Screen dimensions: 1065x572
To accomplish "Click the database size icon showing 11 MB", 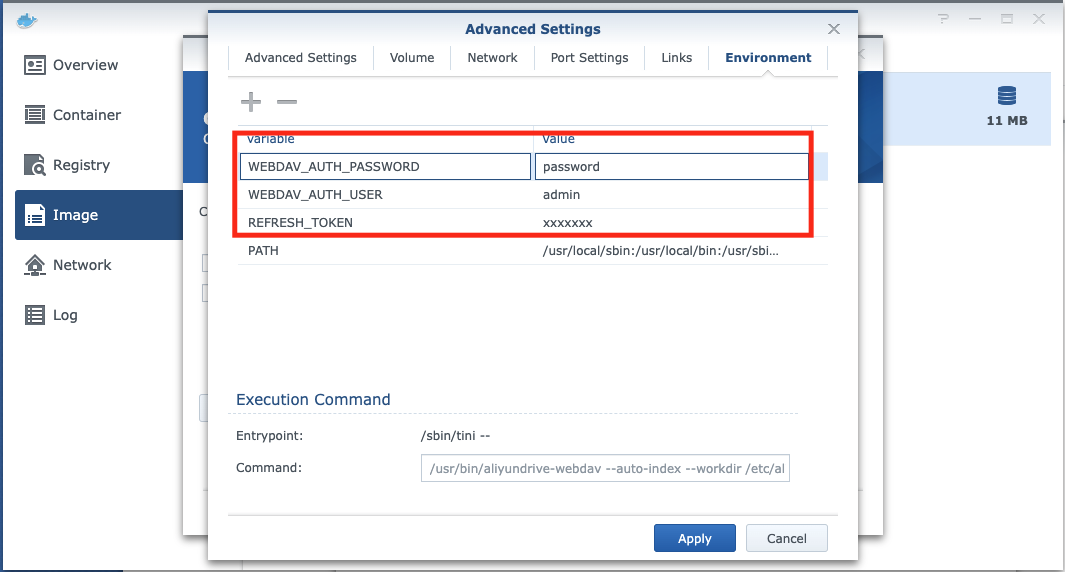I will 1007,96.
